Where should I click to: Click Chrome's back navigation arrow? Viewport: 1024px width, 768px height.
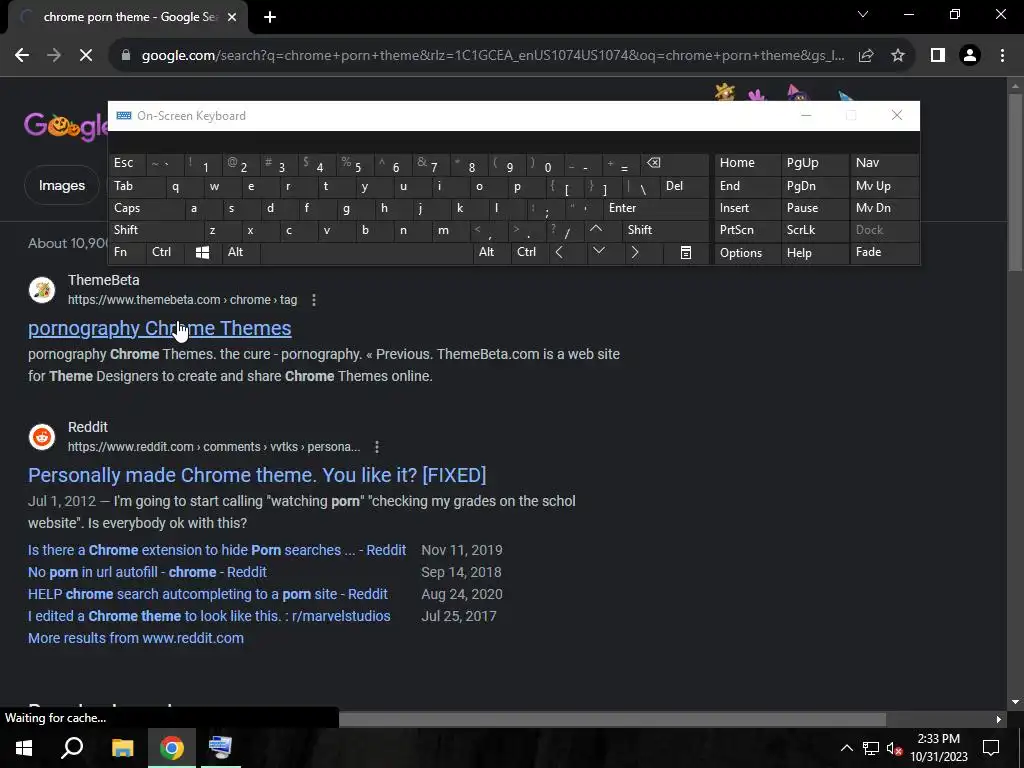22,56
